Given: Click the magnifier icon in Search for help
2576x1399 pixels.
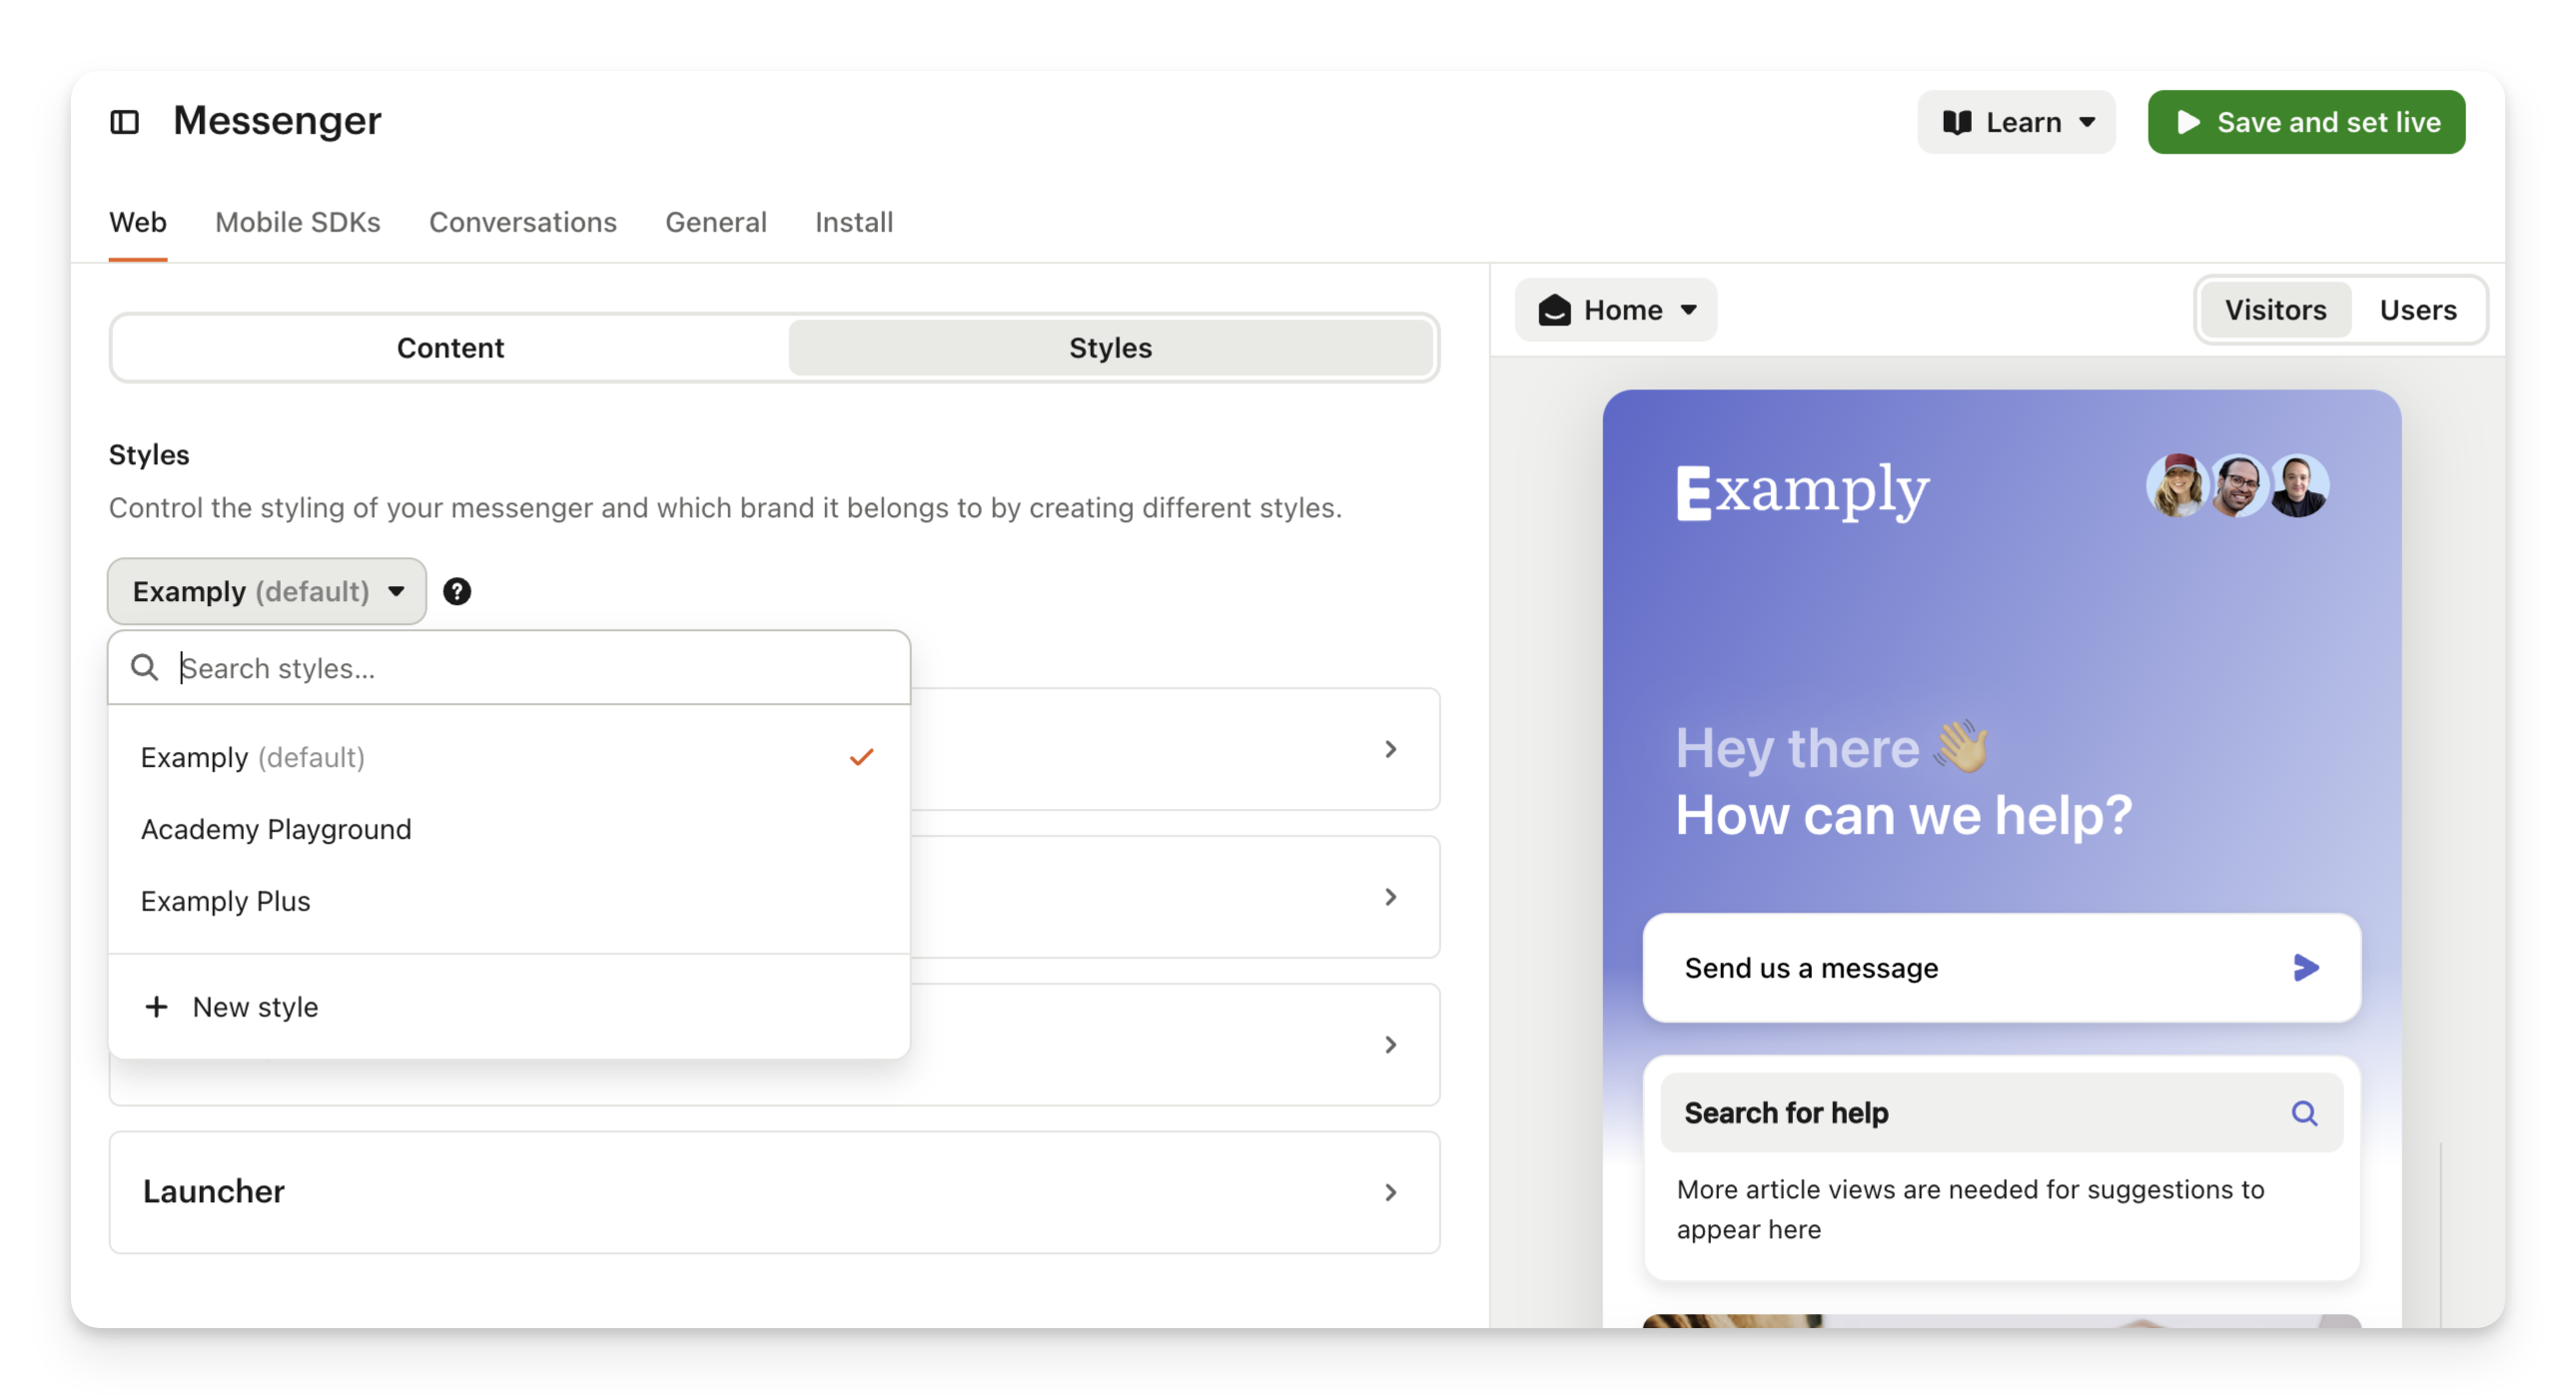Looking at the screenshot, I should [x=2304, y=1113].
